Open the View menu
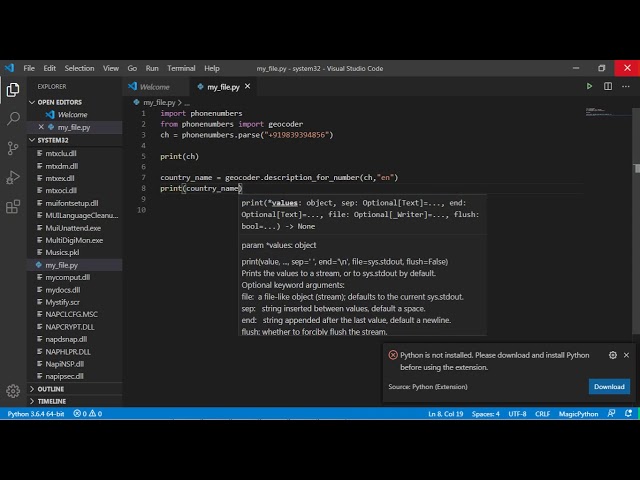Image resolution: width=640 pixels, height=480 pixels. tap(111, 68)
